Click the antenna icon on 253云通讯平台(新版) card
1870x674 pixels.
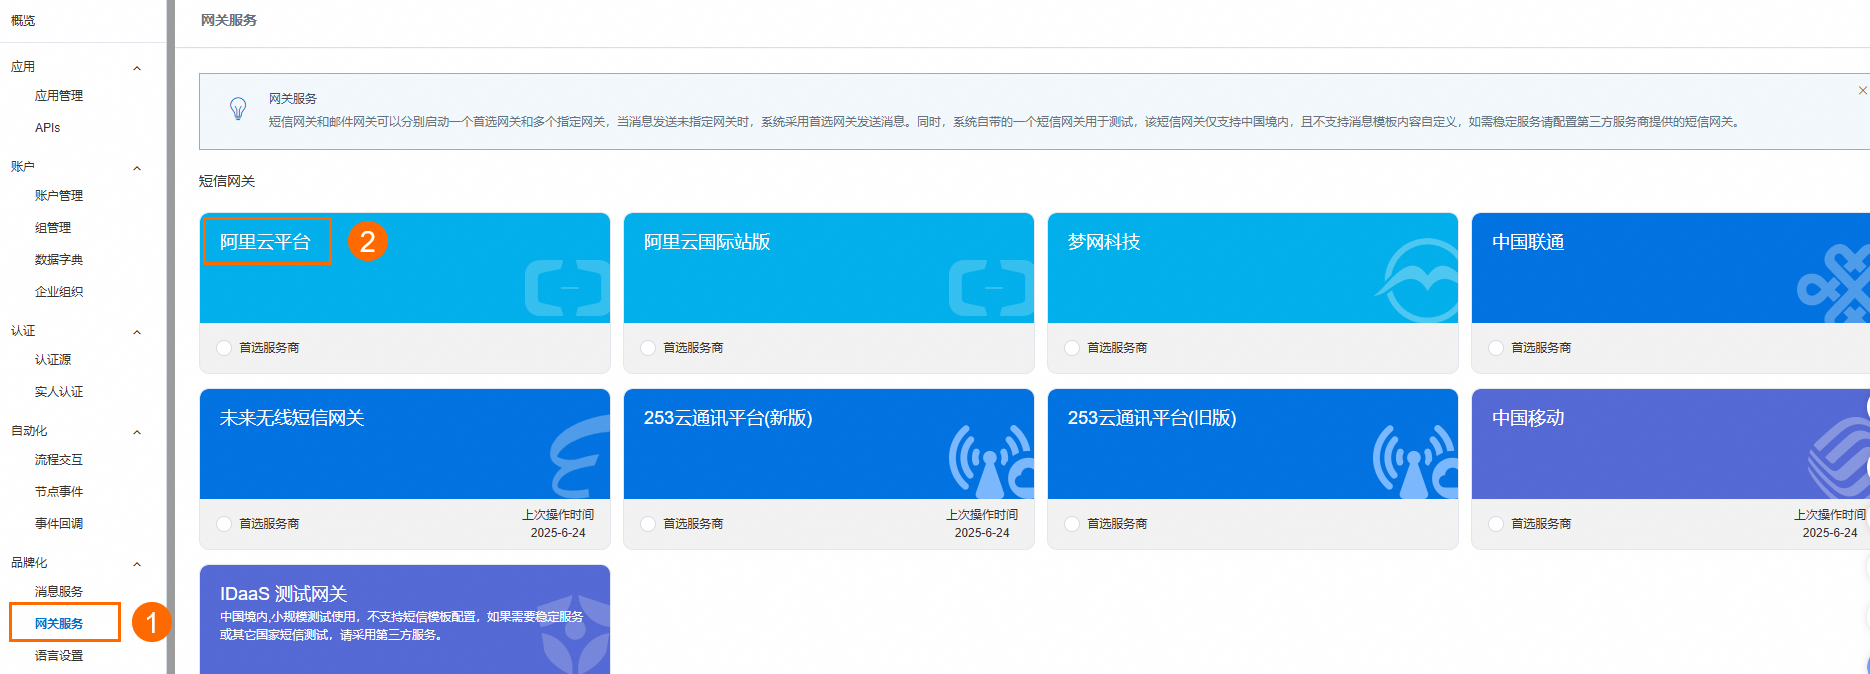(991, 461)
